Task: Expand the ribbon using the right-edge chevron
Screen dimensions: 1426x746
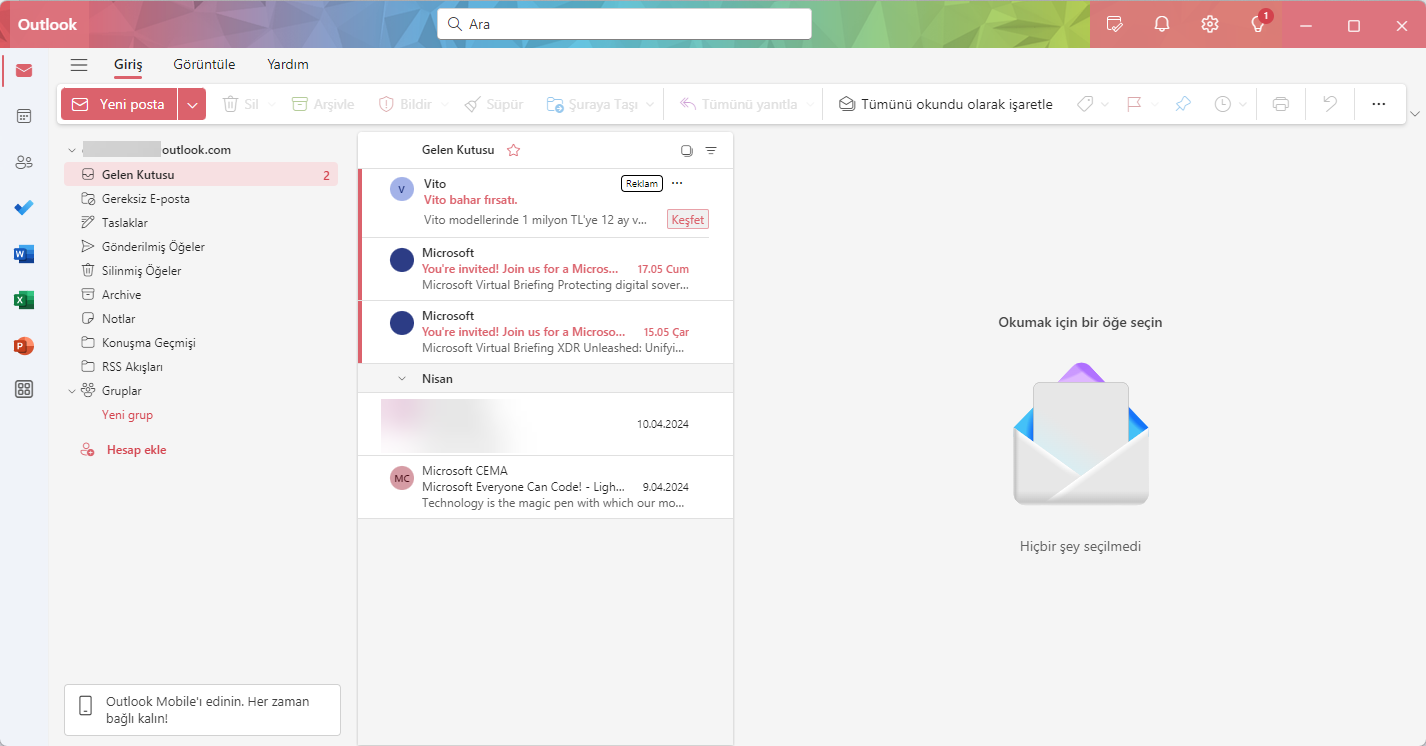Action: click(x=1414, y=113)
